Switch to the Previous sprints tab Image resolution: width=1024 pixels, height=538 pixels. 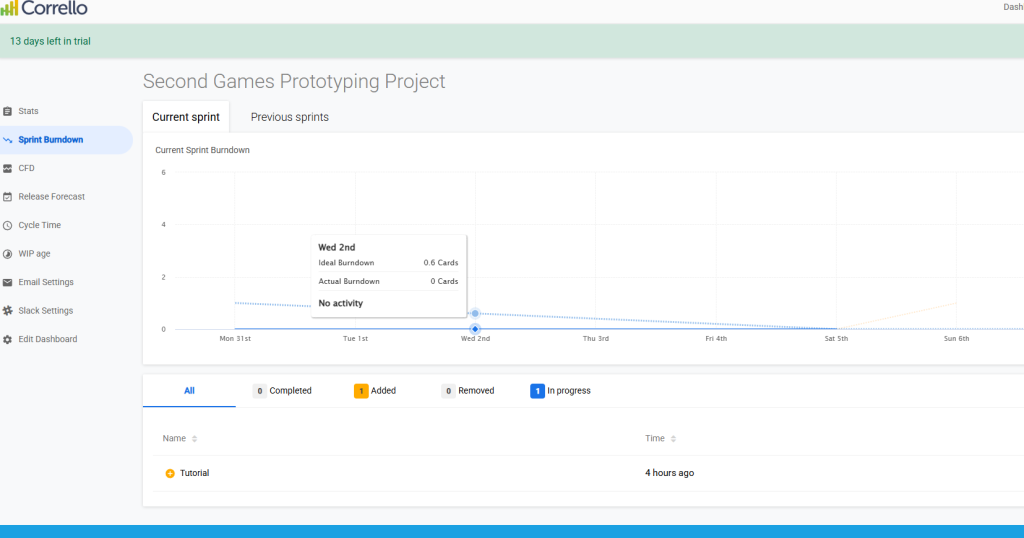click(x=289, y=118)
